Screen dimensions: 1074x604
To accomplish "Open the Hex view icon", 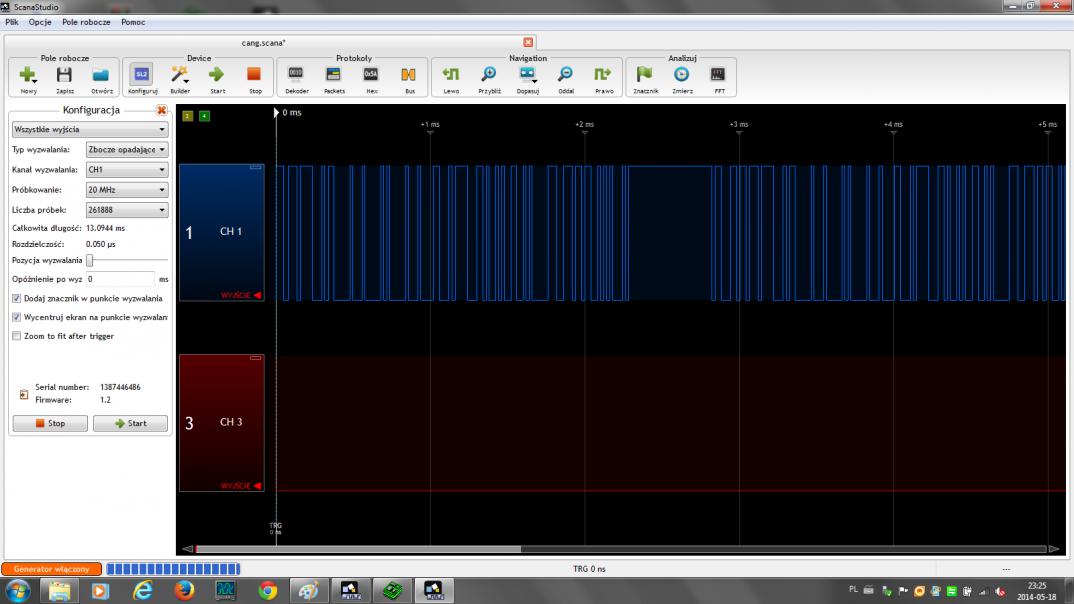I will 371,75.
